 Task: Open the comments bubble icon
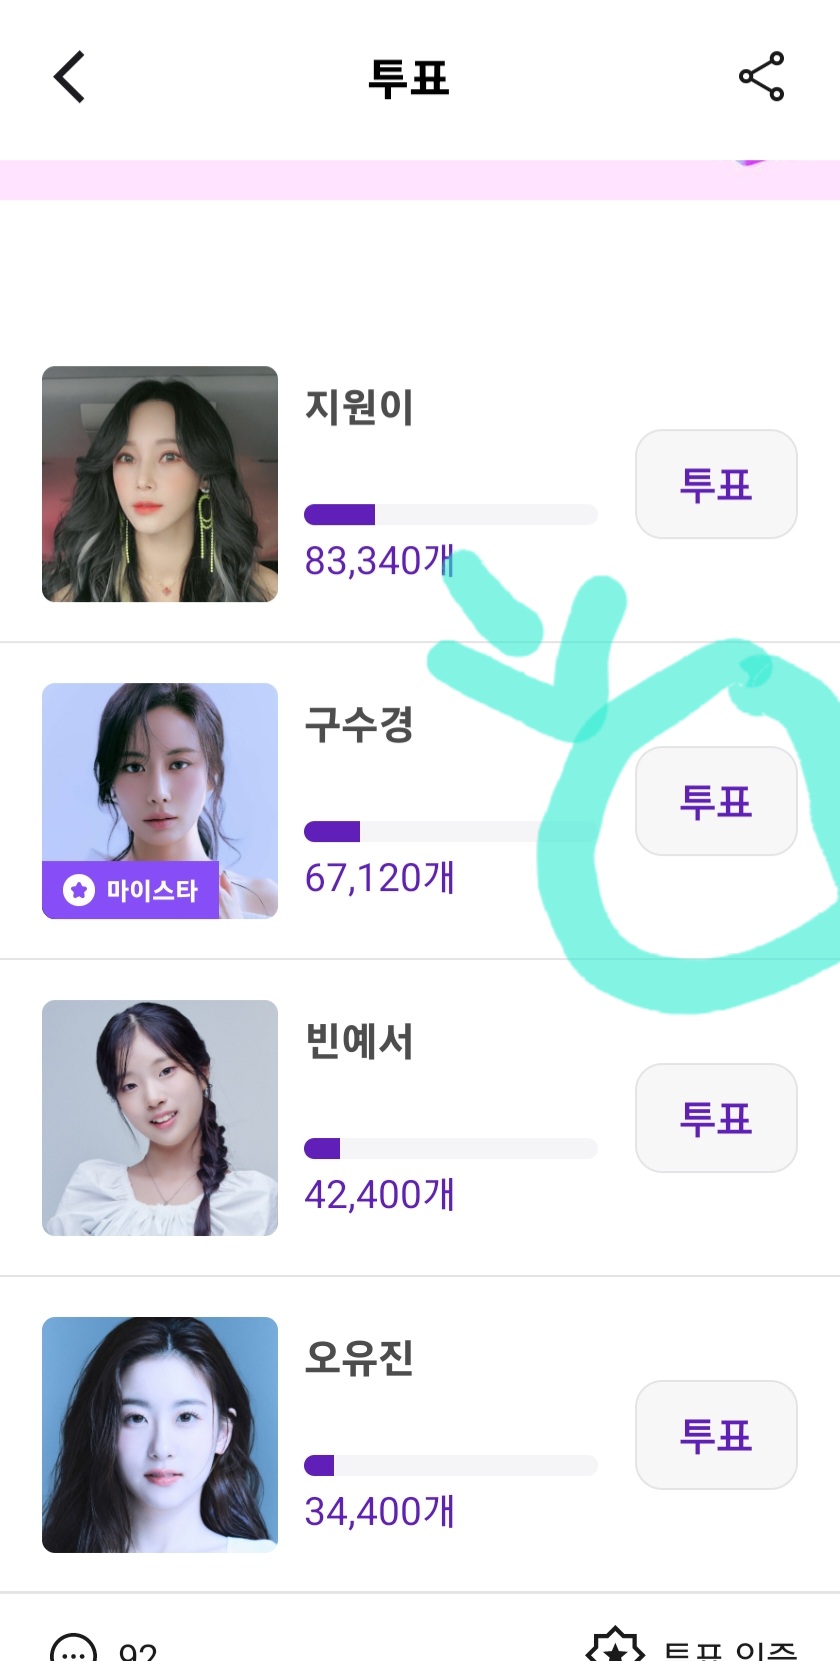tap(74, 1648)
